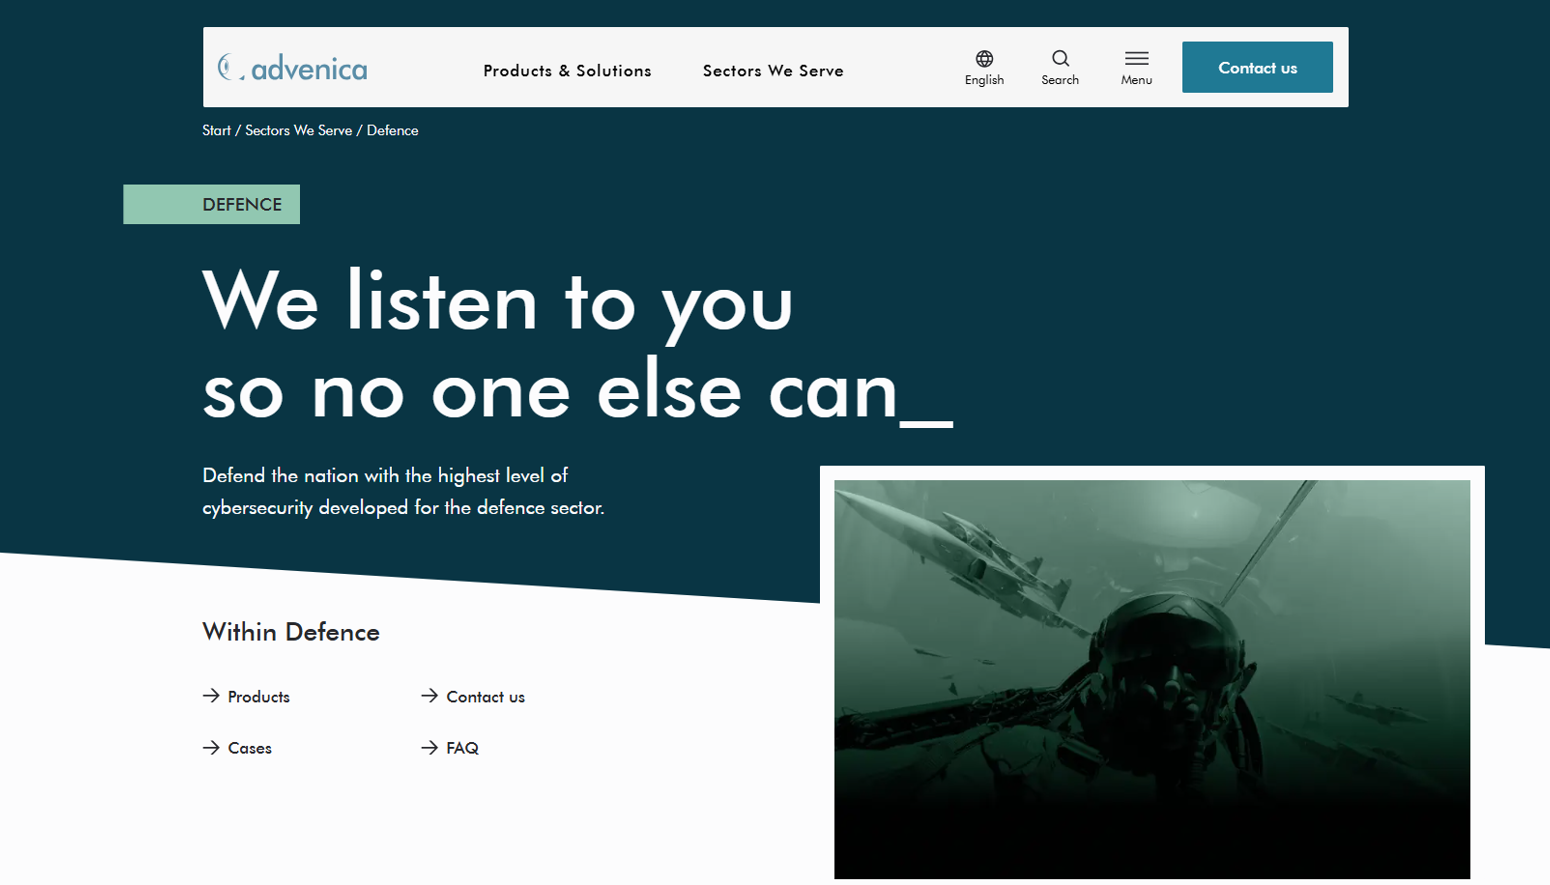Open the FAQ link under Within Defence
The image size is (1550, 885).
tap(462, 748)
